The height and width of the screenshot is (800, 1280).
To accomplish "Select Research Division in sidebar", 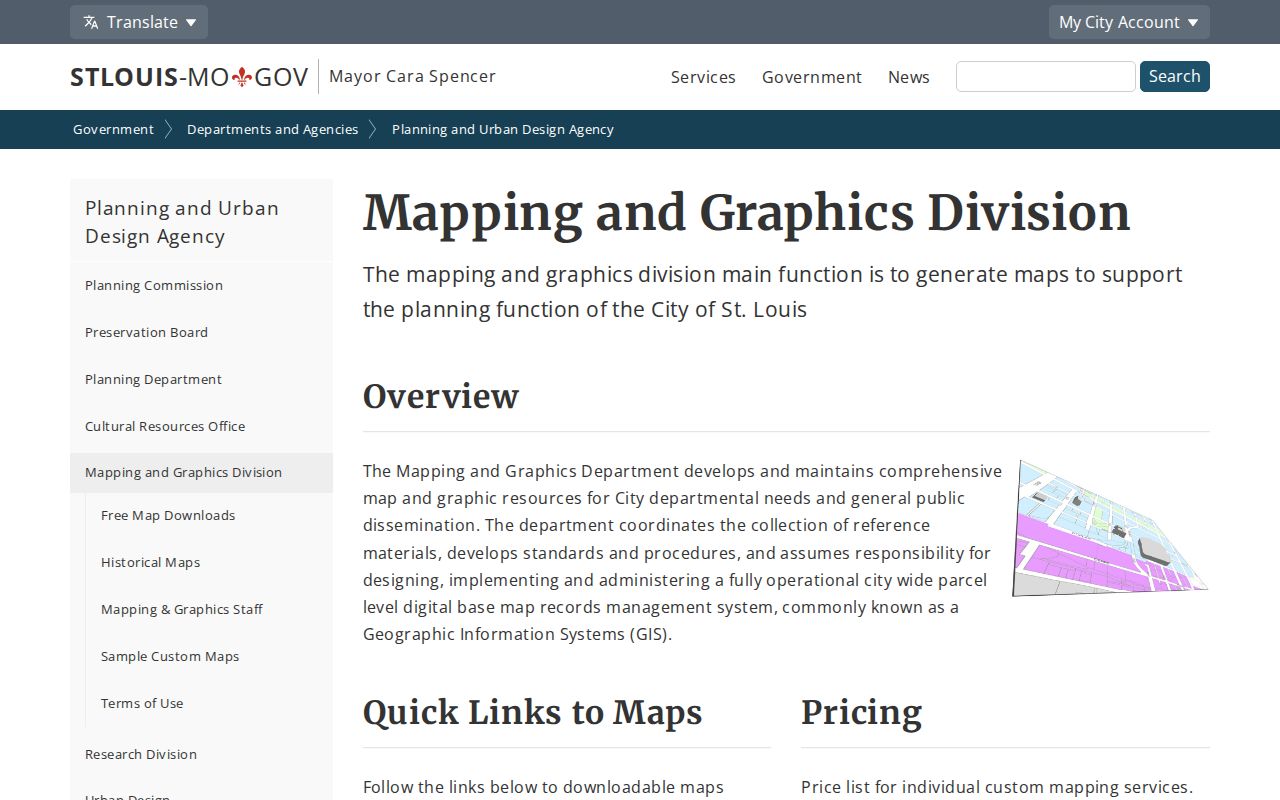I will point(201,754).
